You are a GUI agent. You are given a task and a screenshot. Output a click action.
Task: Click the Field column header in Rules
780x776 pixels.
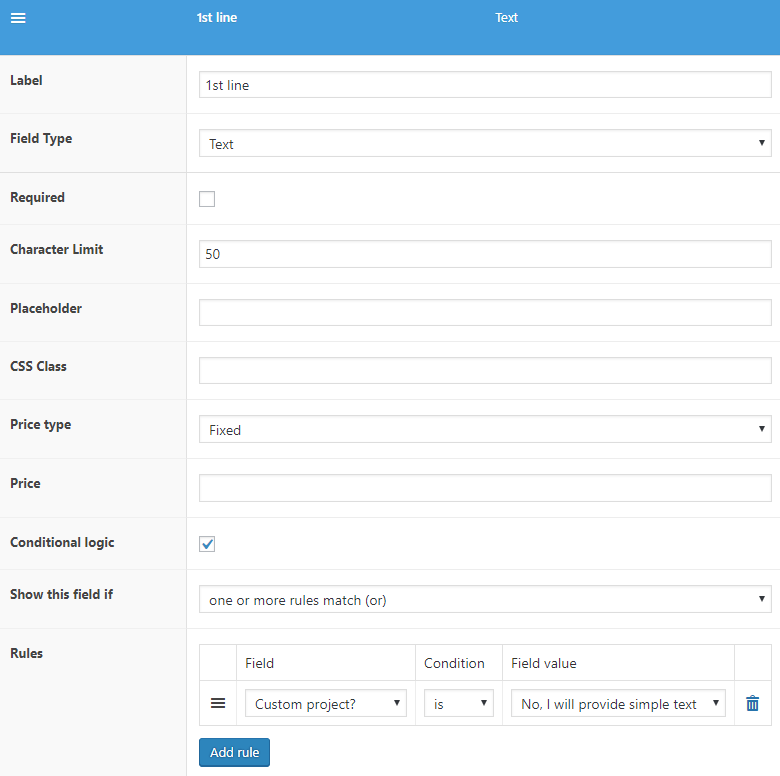pyautogui.click(x=259, y=663)
